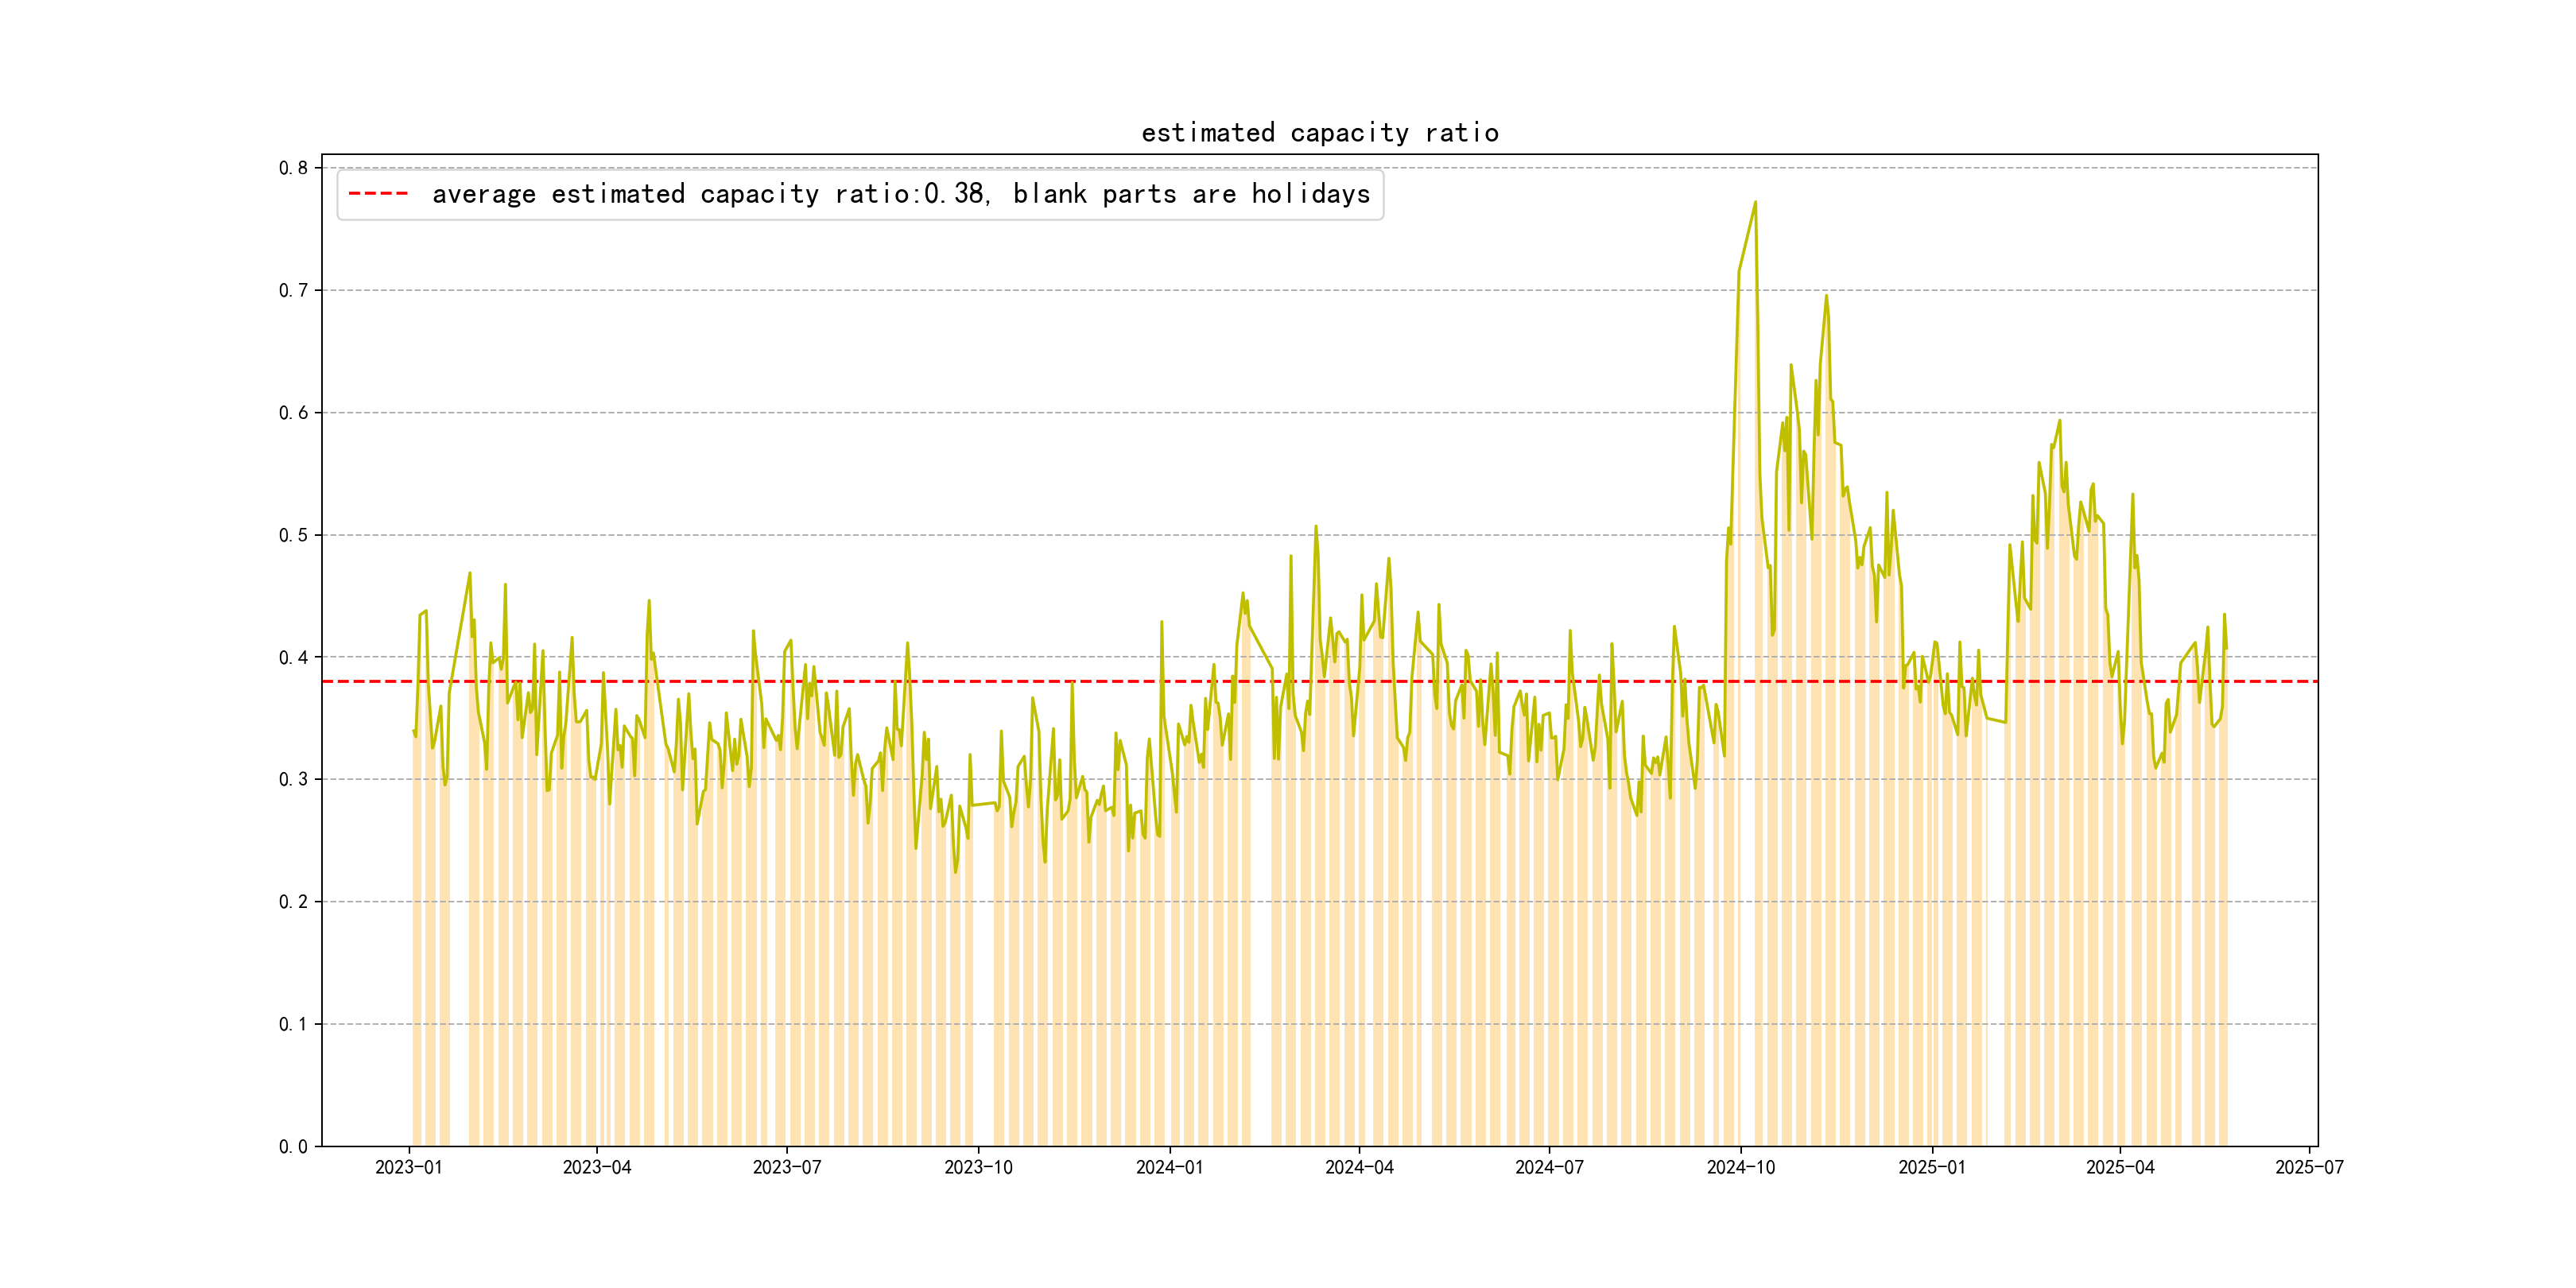Click the 2025-04 x-axis label

tap(2120, 1167)
